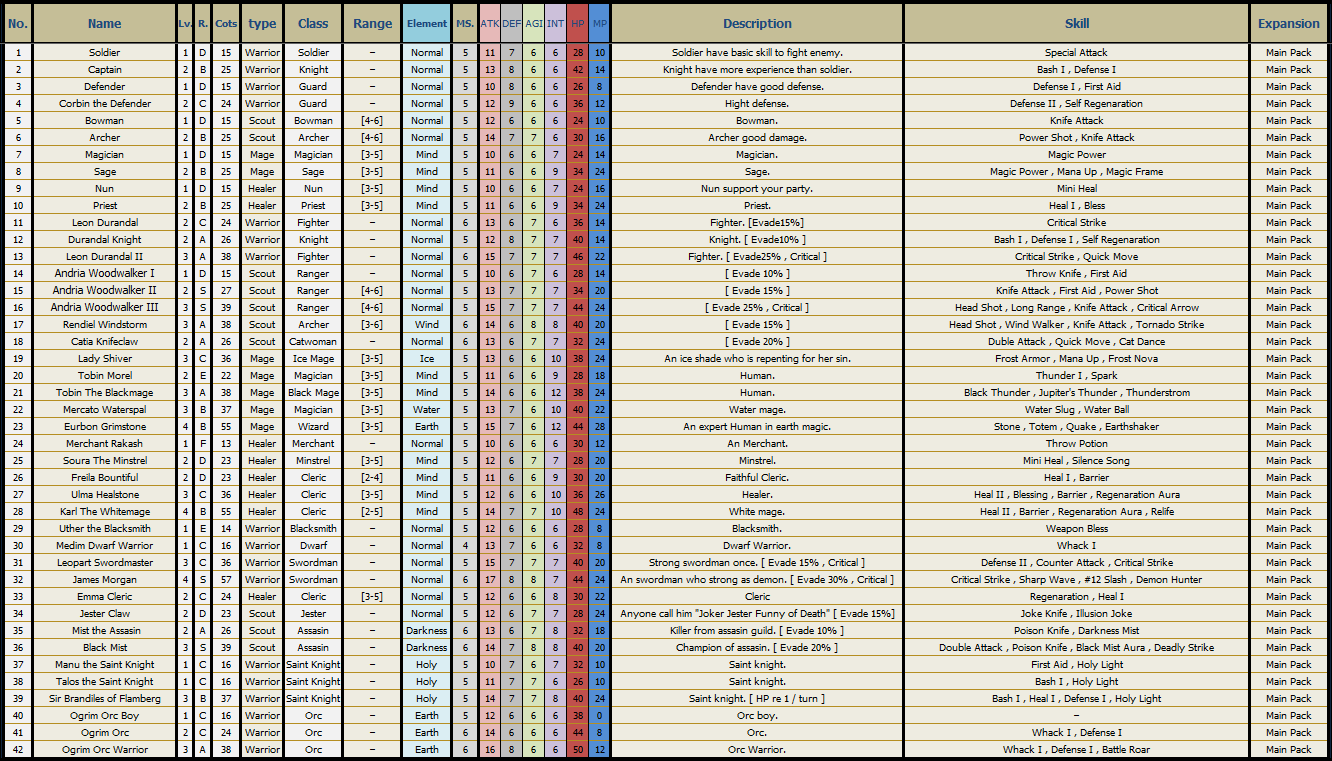Click description 'Nun support your party.'

pyautogui.click(x=757, y=189)
